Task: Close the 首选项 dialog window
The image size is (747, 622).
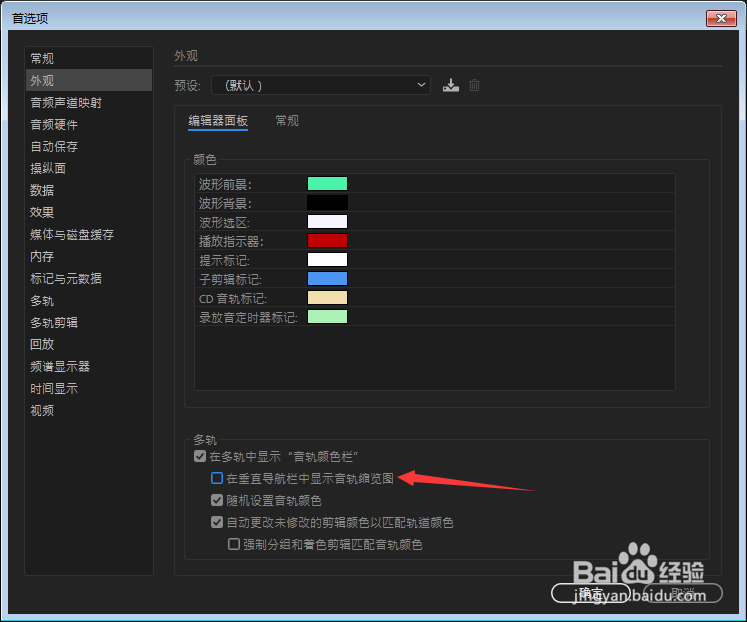Action: point(721,19)
